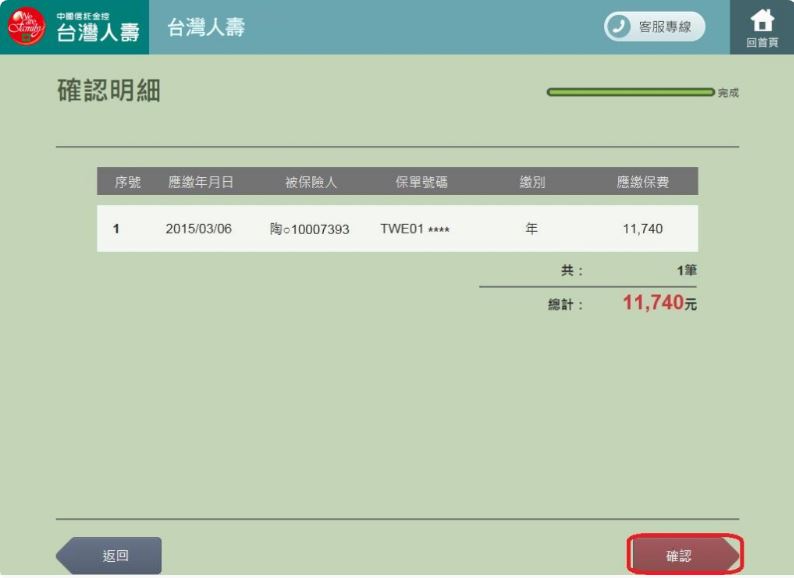Click the 回首頁 home icon
The image size is (794, 578).
[x=762, y=27]
